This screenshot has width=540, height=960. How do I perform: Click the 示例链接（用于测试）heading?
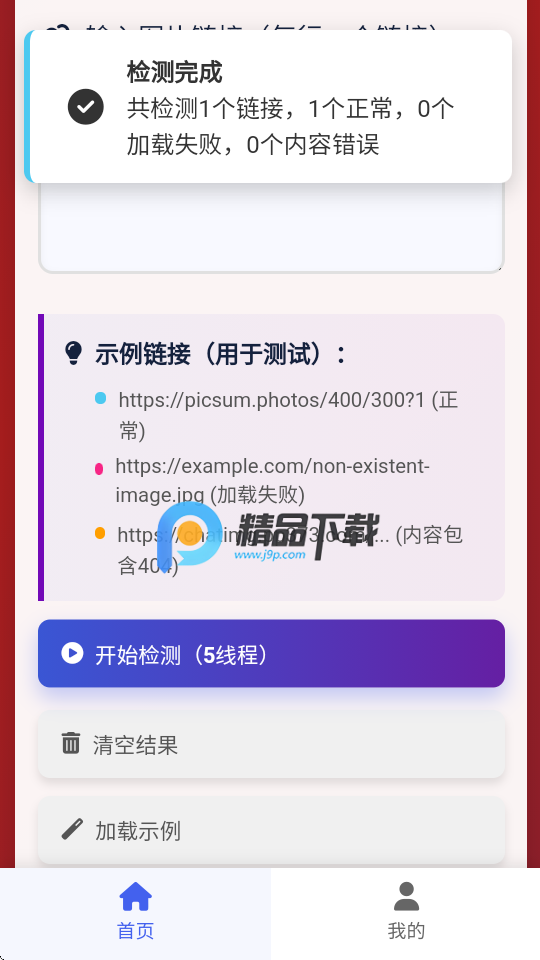pyautogui.click(x=220, y=354)
